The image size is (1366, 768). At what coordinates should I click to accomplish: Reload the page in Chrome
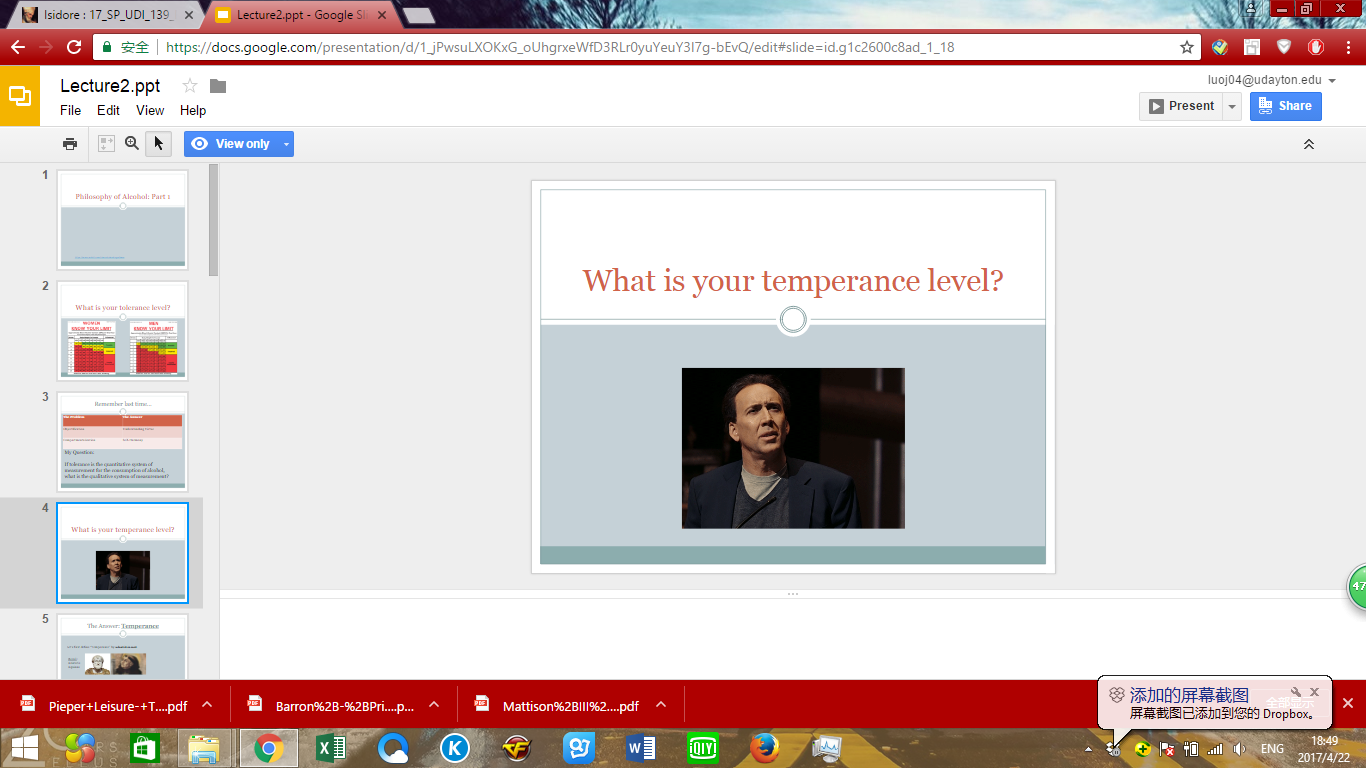pyautogui.click(x=74, y=47)
